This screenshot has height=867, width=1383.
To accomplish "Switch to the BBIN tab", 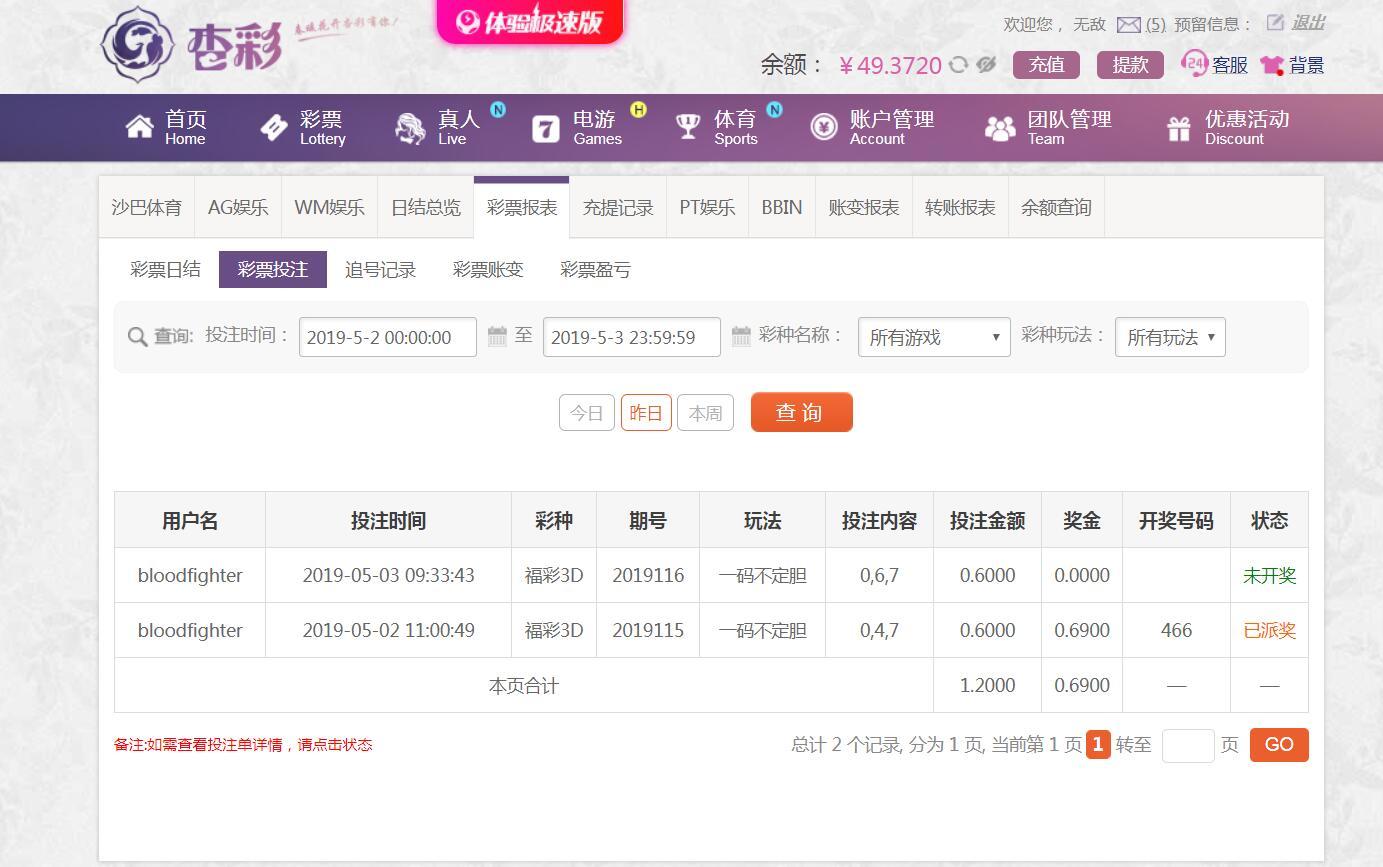I will pos(782,208).
